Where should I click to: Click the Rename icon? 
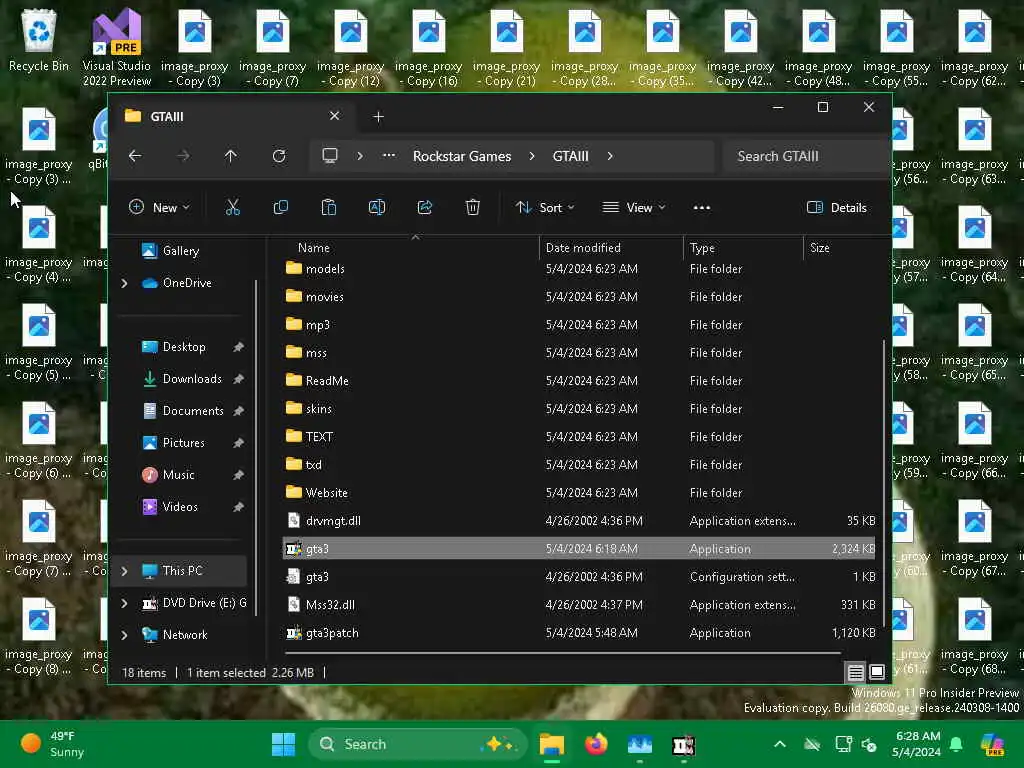377,208
